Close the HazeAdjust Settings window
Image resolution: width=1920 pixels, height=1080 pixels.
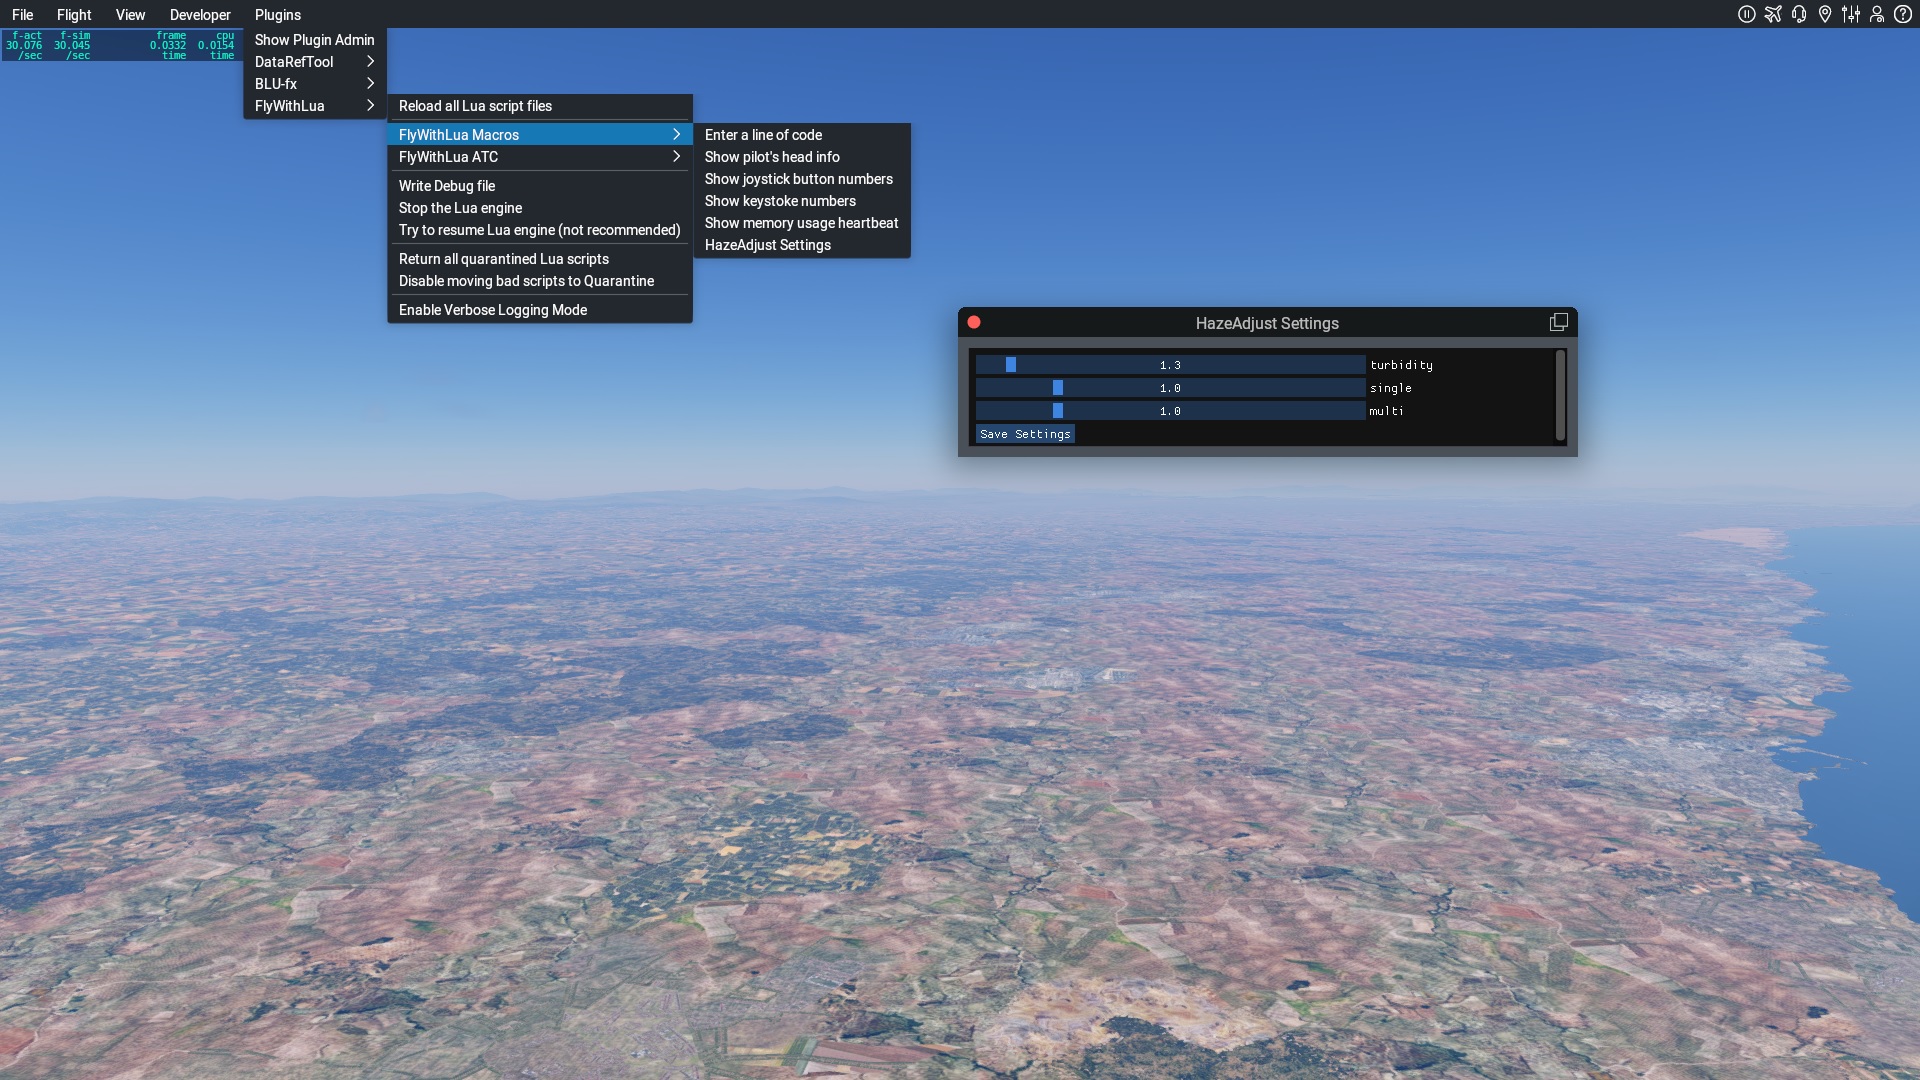(x=974, y=322)
